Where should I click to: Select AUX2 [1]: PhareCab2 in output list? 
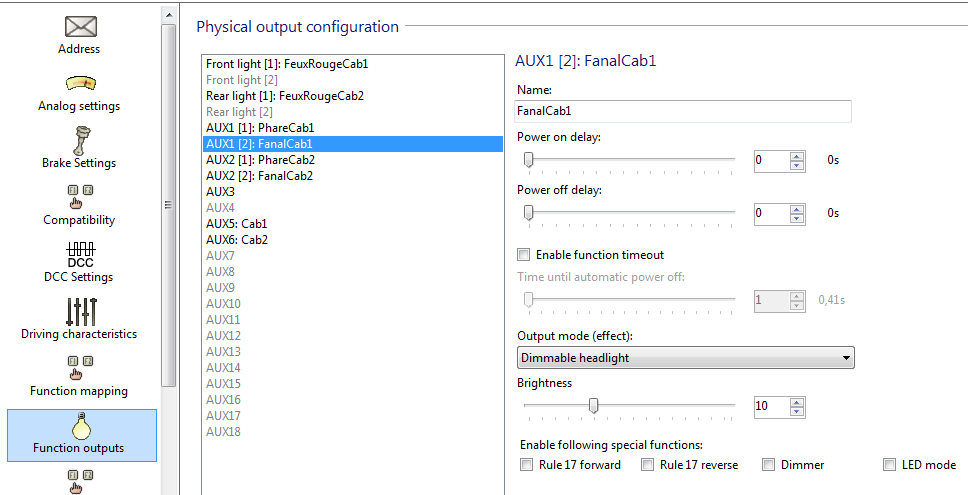[260, 160]
